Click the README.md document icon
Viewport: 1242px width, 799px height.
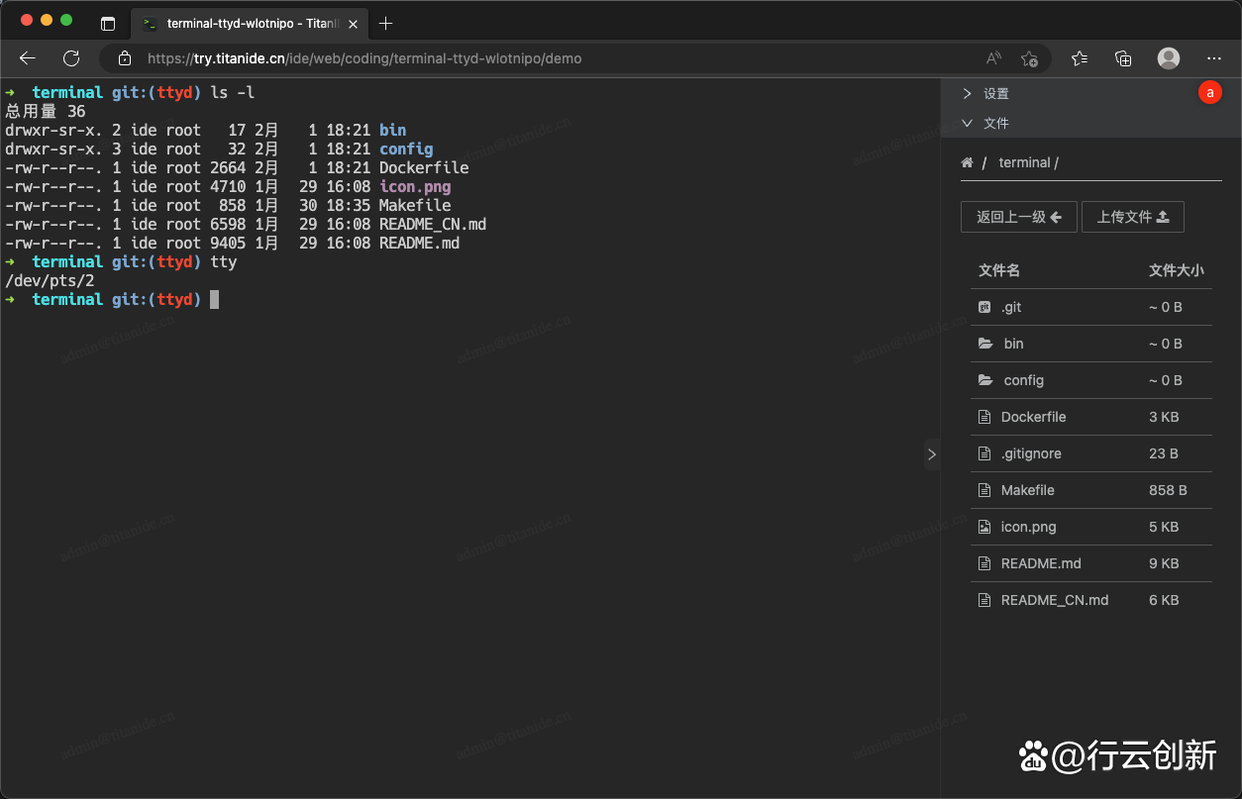point(984,563)
